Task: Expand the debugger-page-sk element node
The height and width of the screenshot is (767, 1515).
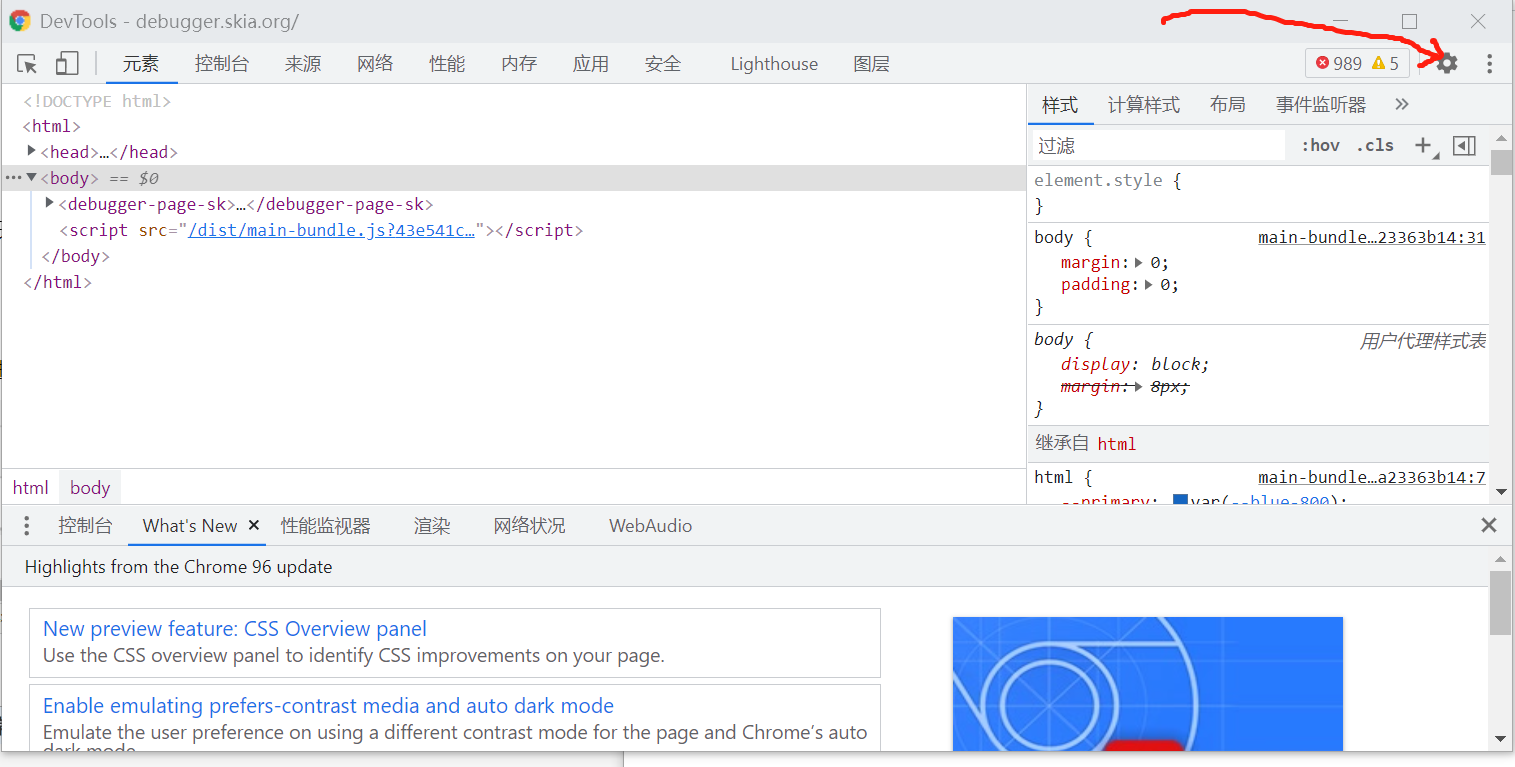Action: click(49, 203)
